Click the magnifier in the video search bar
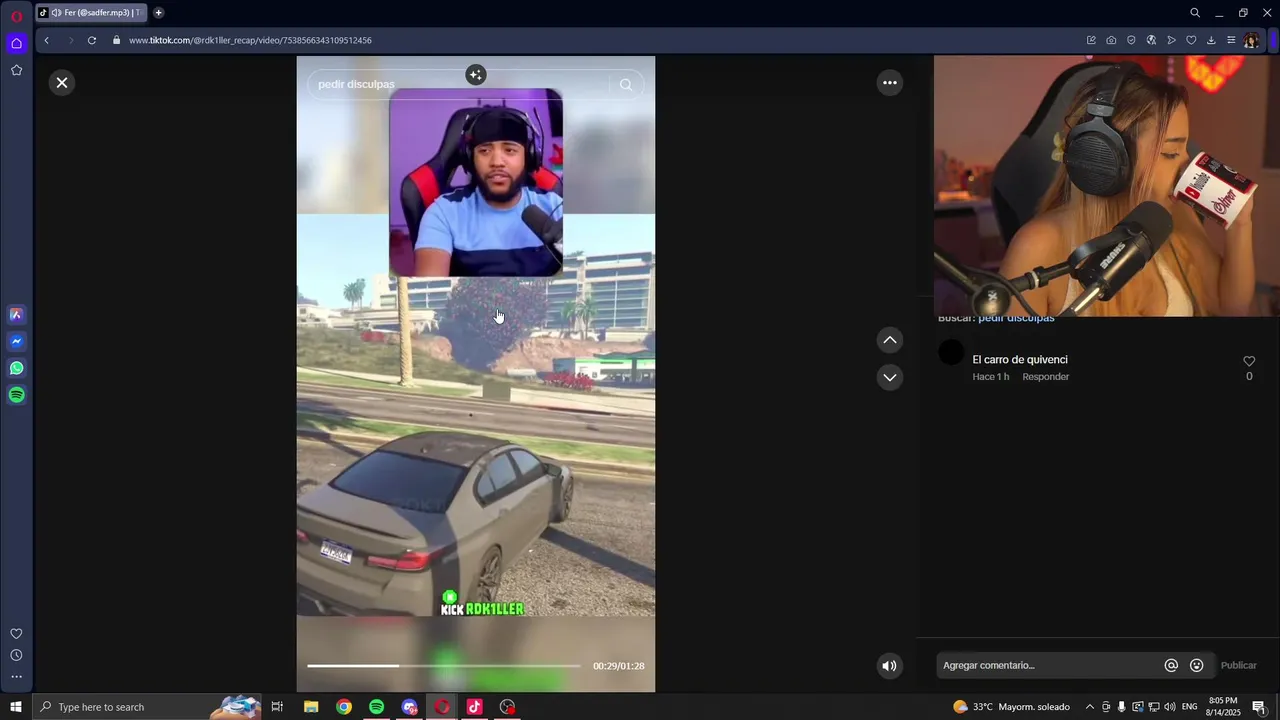Viewport: 1280px width, 720px height. click(x=626, y=85)
